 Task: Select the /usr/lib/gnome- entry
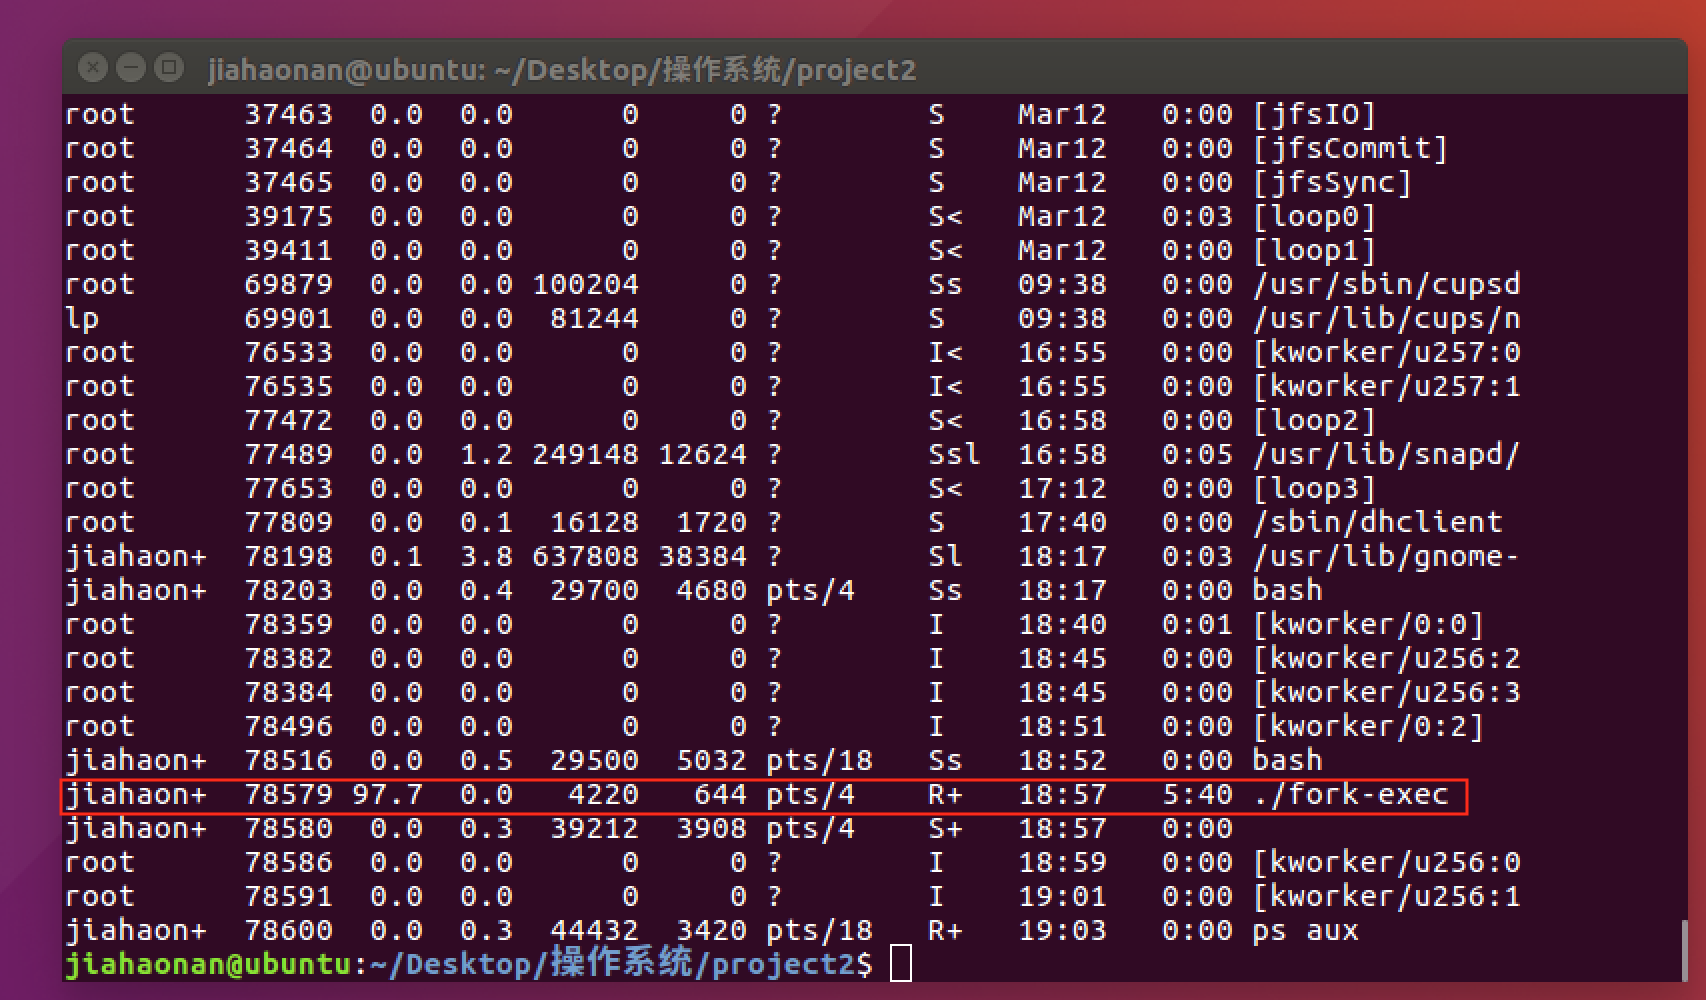[x=1387, y=556]
